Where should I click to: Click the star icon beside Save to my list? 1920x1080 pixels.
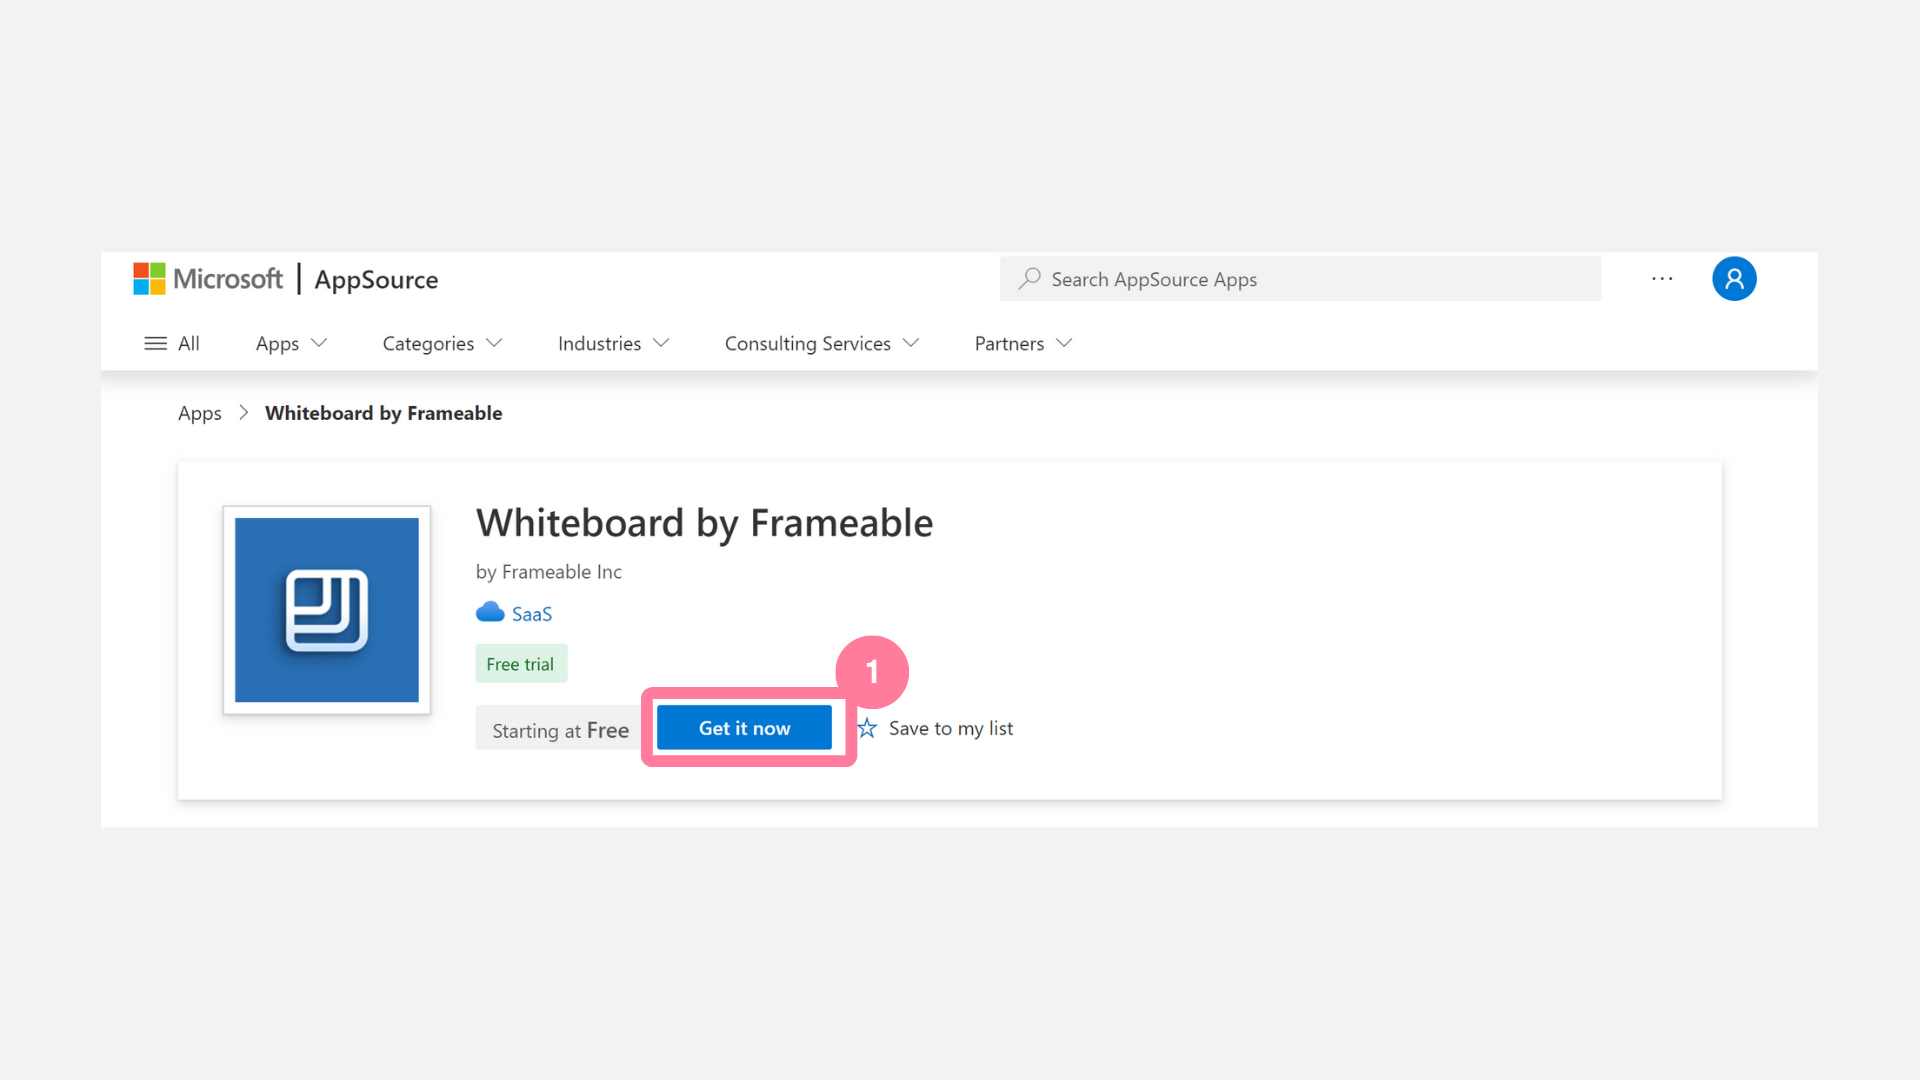click(867, 728)
